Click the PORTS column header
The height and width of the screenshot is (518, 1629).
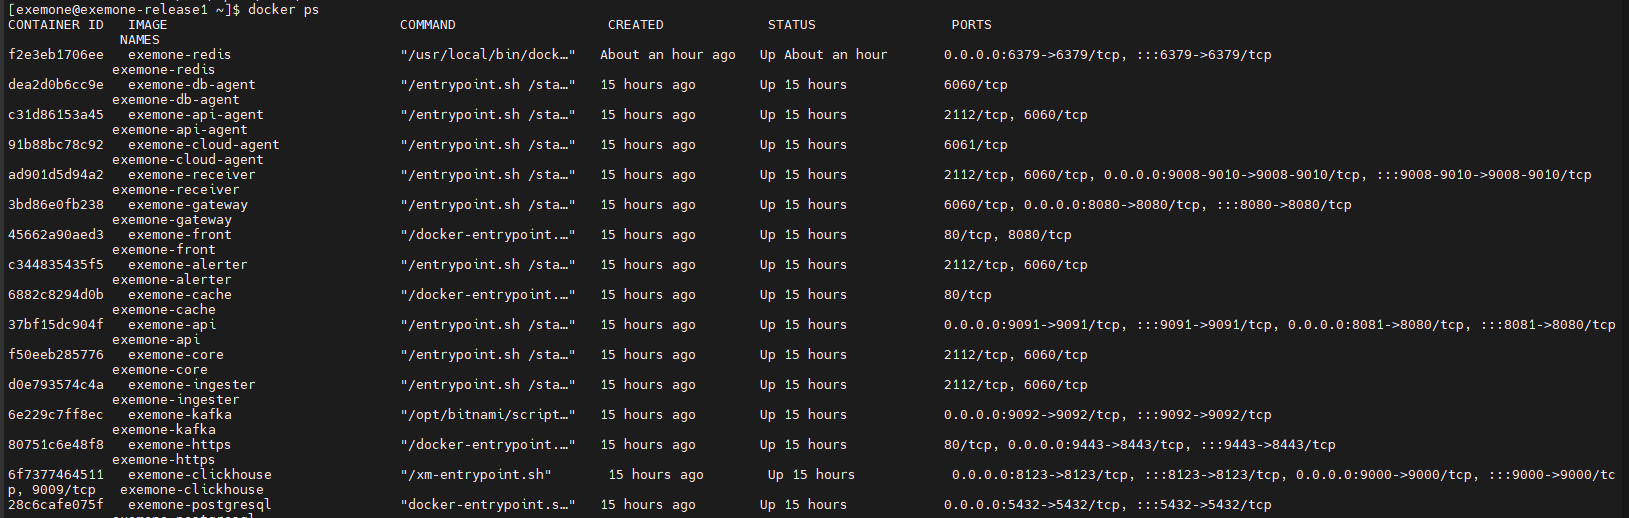tap(971, 25)
